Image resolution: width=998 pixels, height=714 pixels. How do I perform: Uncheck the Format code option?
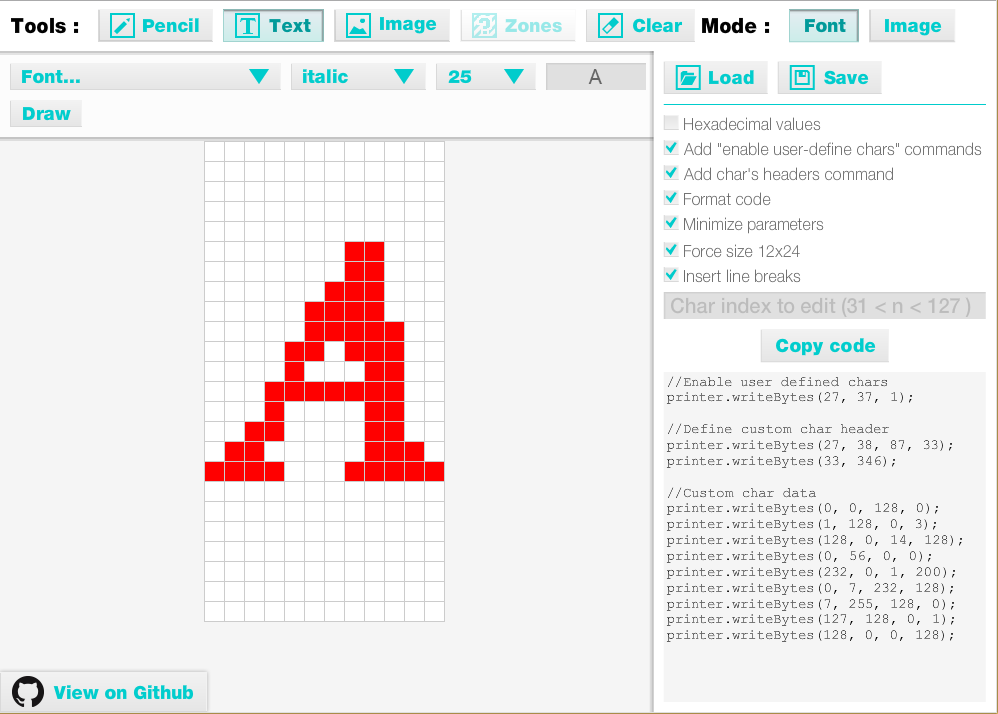(671, 199)
